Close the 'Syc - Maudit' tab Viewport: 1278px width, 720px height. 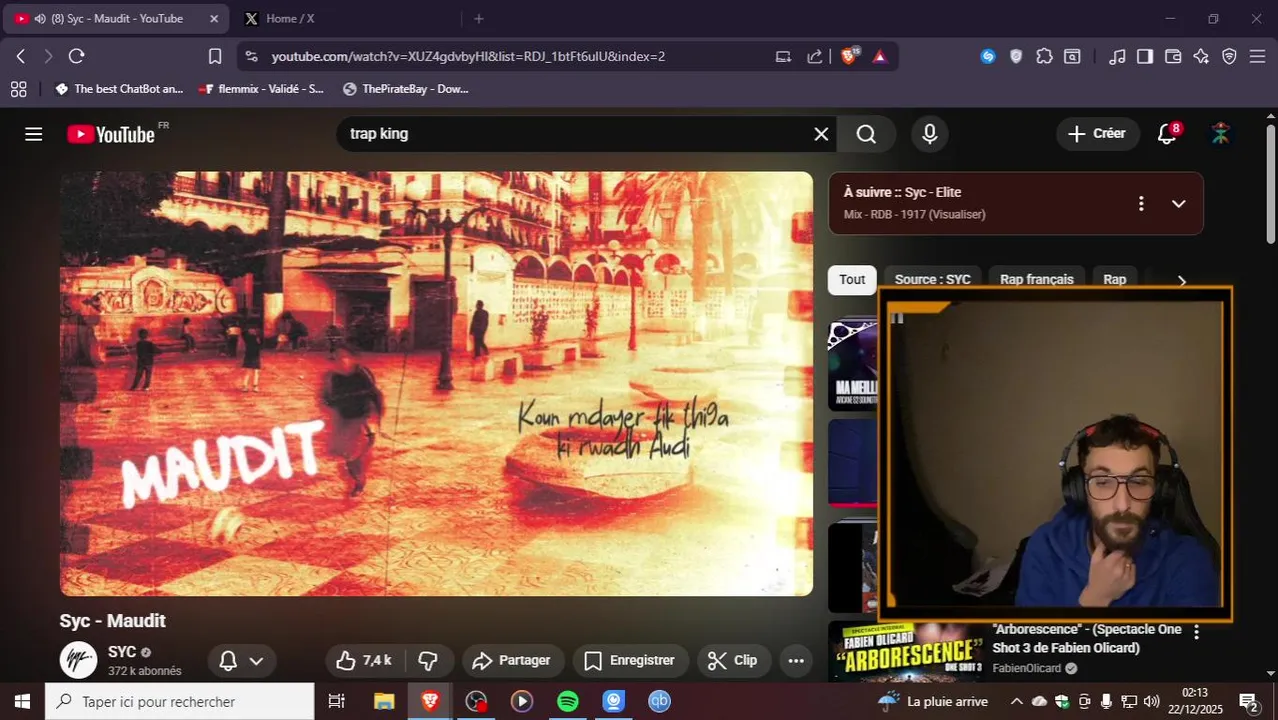click(214, 19)
